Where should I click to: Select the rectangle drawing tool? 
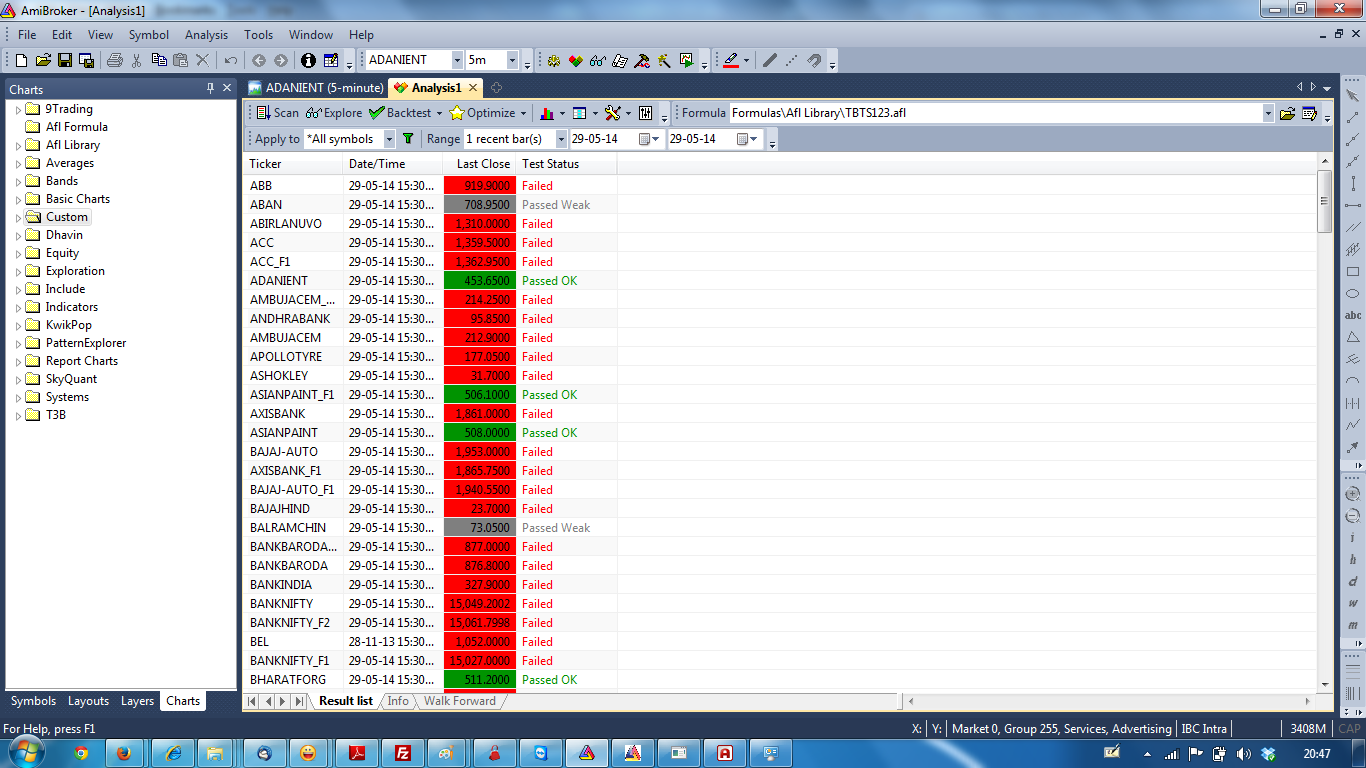(1353, 271)
